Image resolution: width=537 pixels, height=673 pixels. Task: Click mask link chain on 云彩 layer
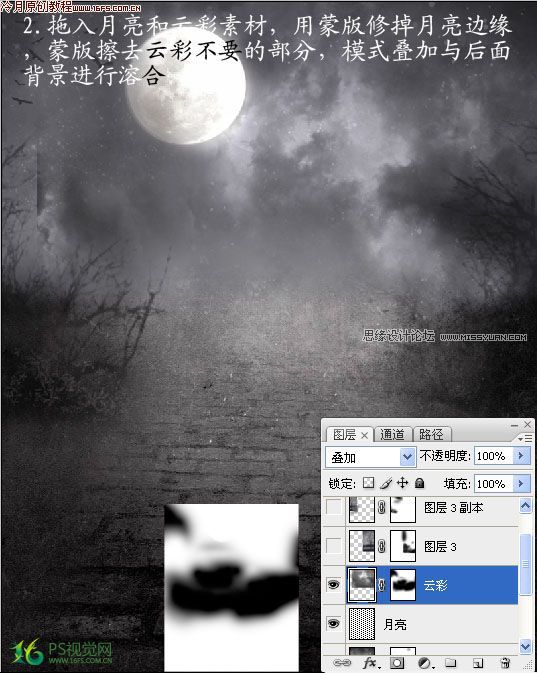(381, 585)
